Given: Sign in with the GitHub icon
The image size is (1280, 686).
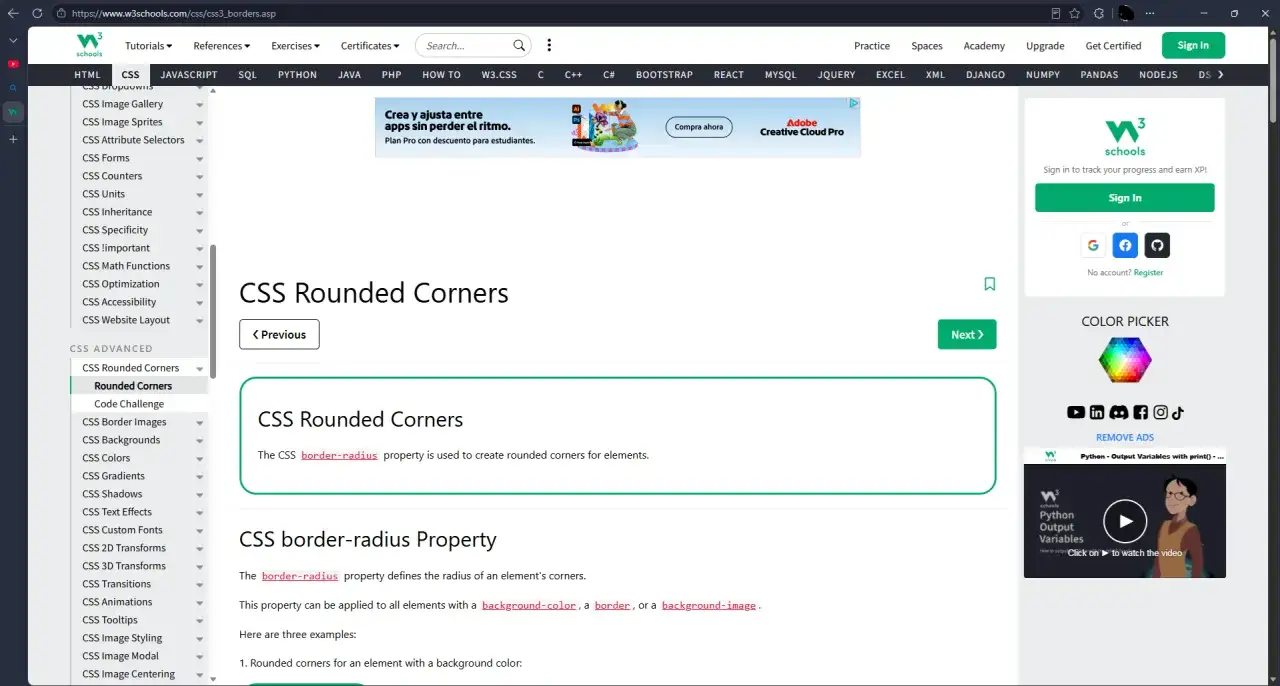Looking at the screenshot, I should 1157,245.
